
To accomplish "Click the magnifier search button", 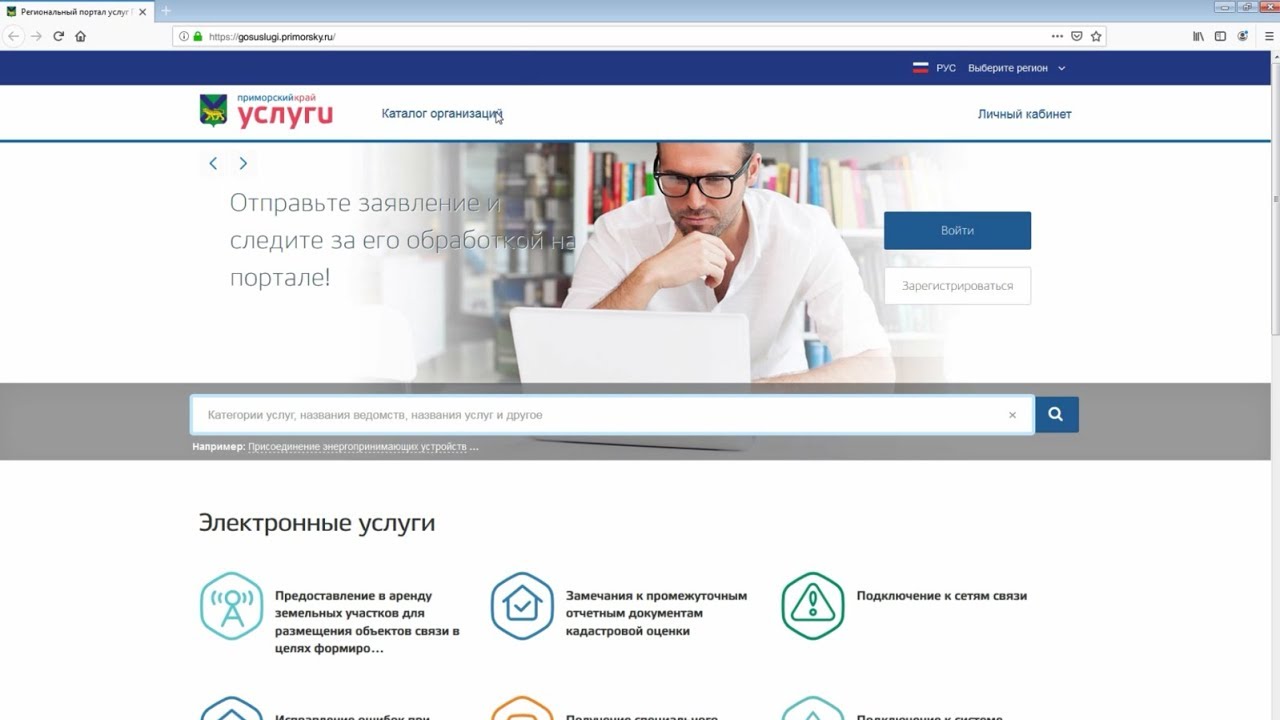I will tap(1057, 414).
